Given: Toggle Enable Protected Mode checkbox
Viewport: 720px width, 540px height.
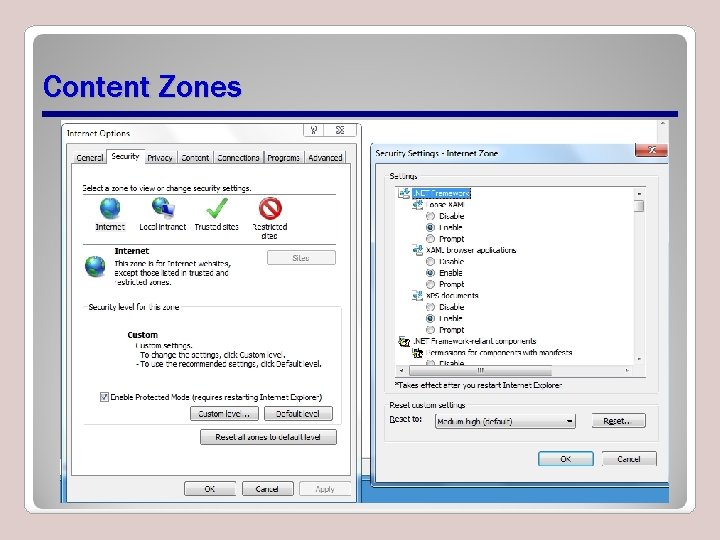Looking at the screenshot, I should 104,397.
